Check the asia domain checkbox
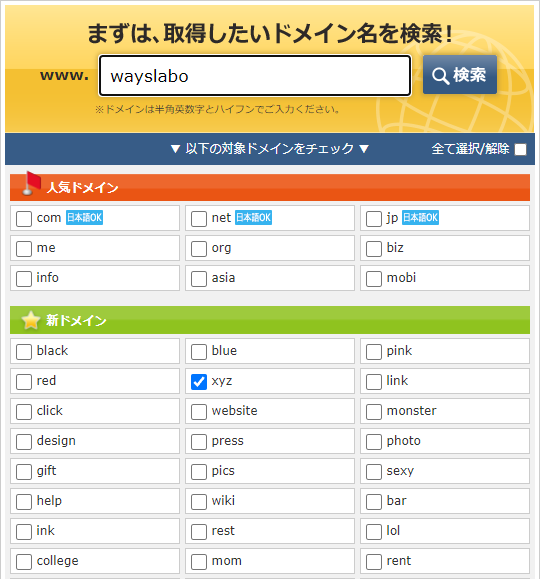Image resolution: width=540 pixels, height=579 pixels. [199, 279]
